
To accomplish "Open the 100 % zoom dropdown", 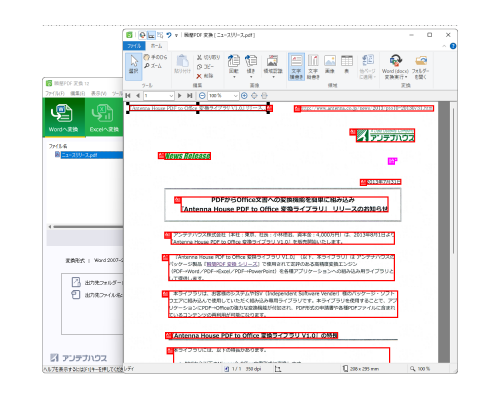I will 223,96.
